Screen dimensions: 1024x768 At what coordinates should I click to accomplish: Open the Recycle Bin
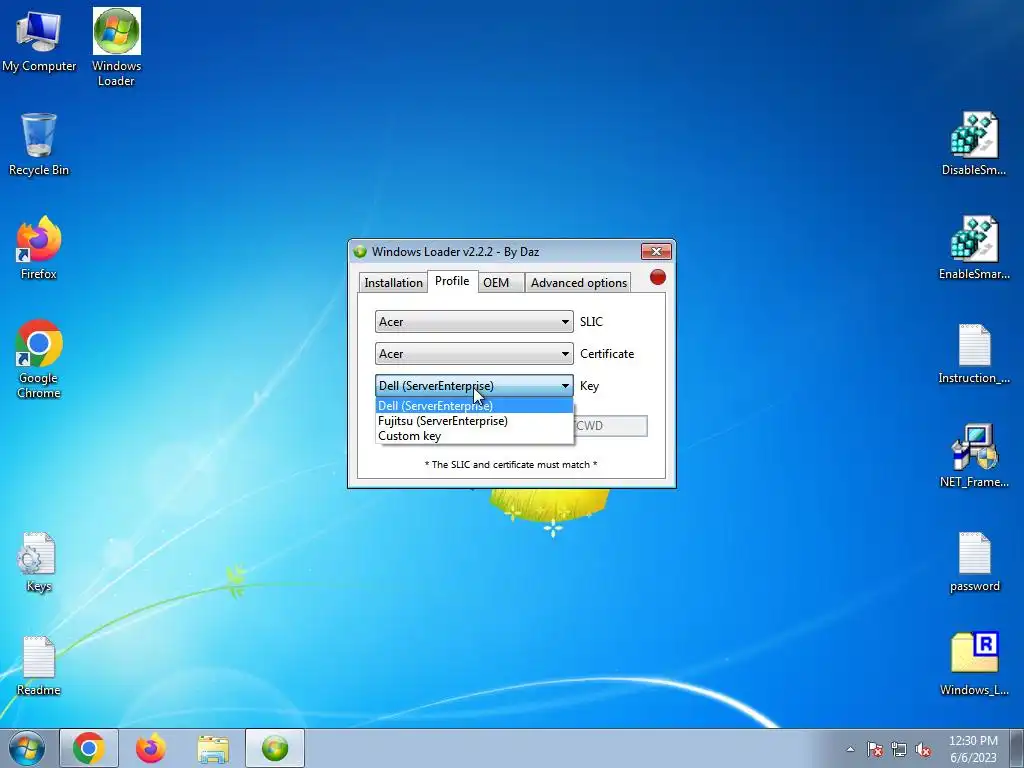tap(39, 144)
